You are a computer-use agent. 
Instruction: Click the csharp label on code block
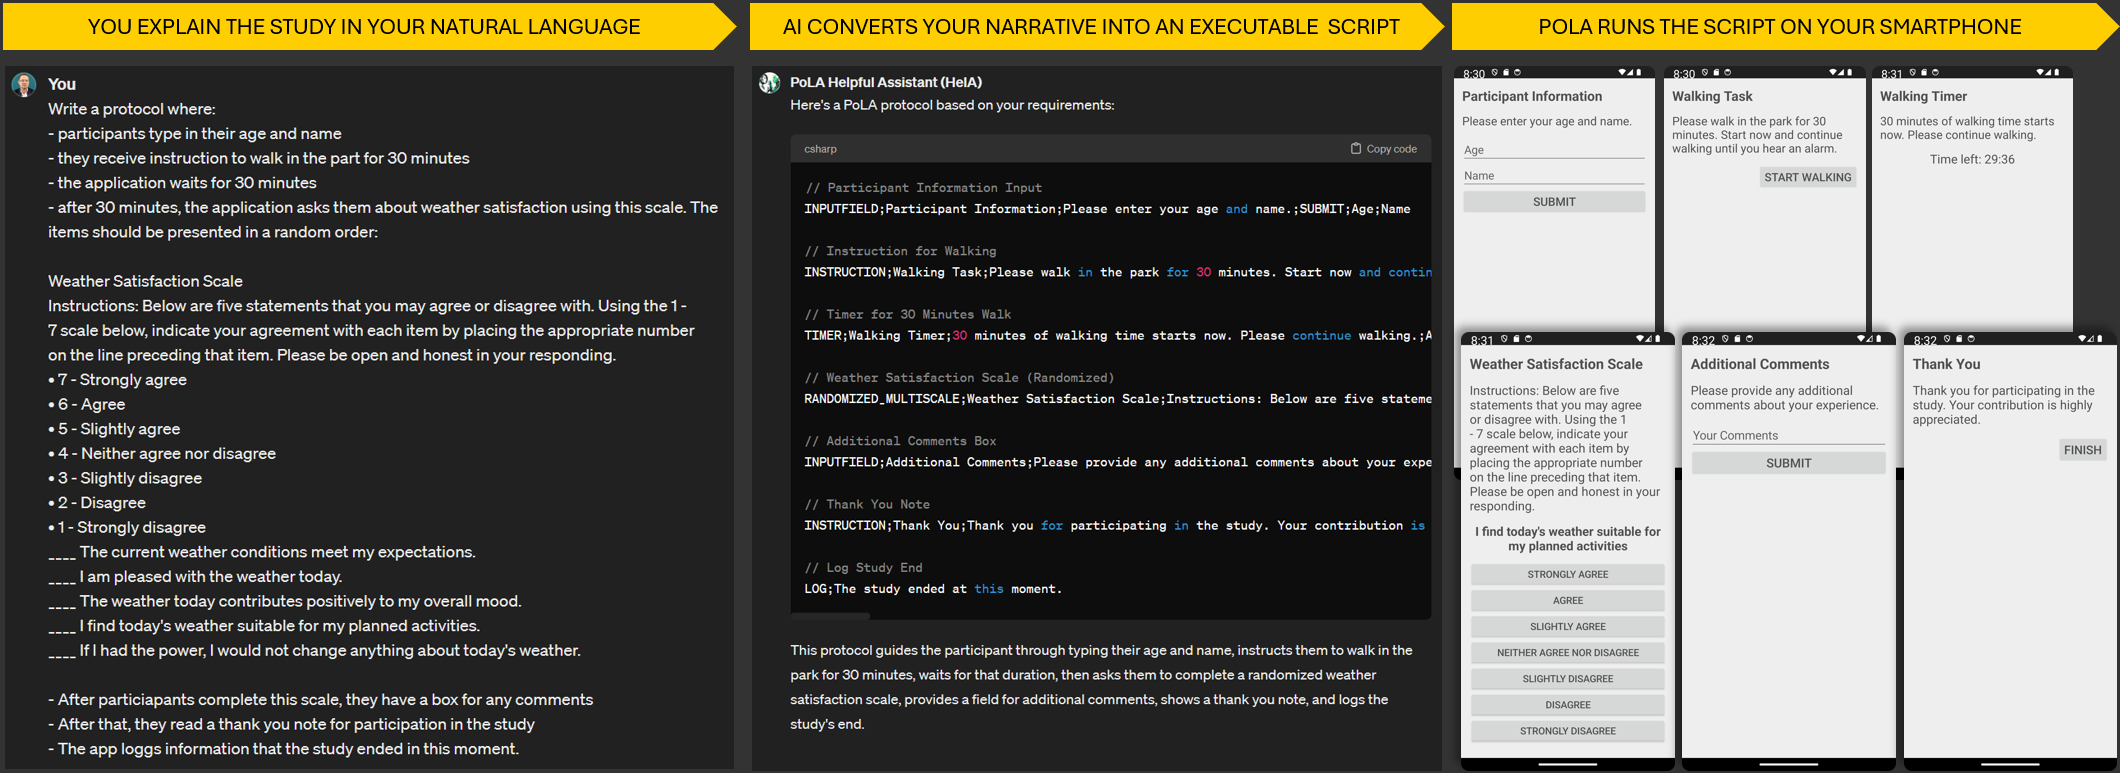820,149
